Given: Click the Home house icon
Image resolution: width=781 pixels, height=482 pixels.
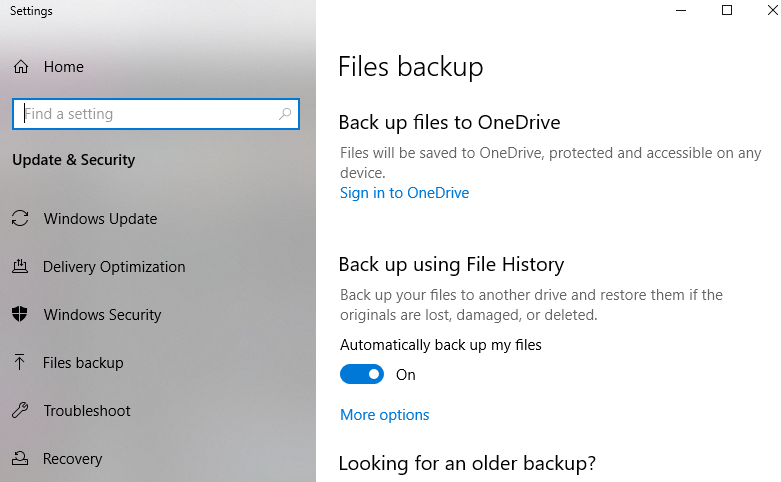Looking at the screenshot, I should [21, 67].
